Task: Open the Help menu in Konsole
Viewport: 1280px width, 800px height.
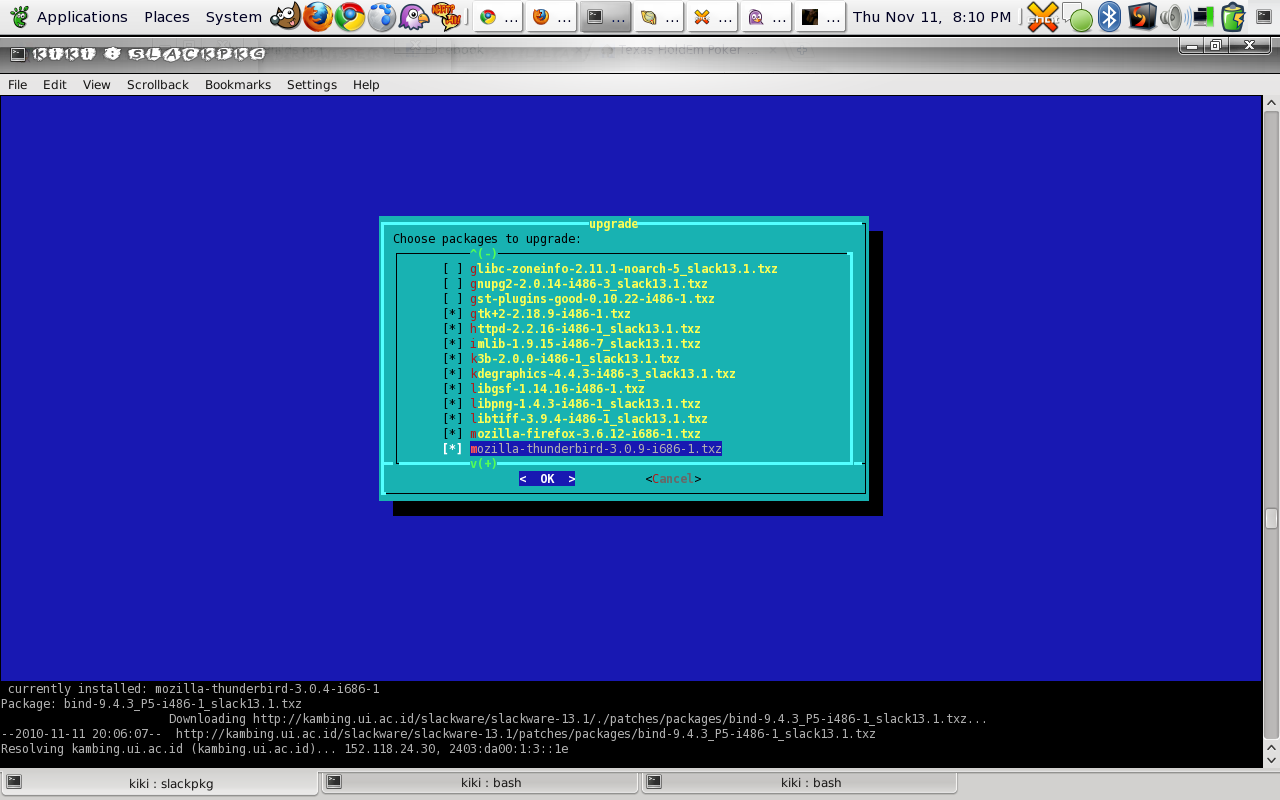Action: 366,85
